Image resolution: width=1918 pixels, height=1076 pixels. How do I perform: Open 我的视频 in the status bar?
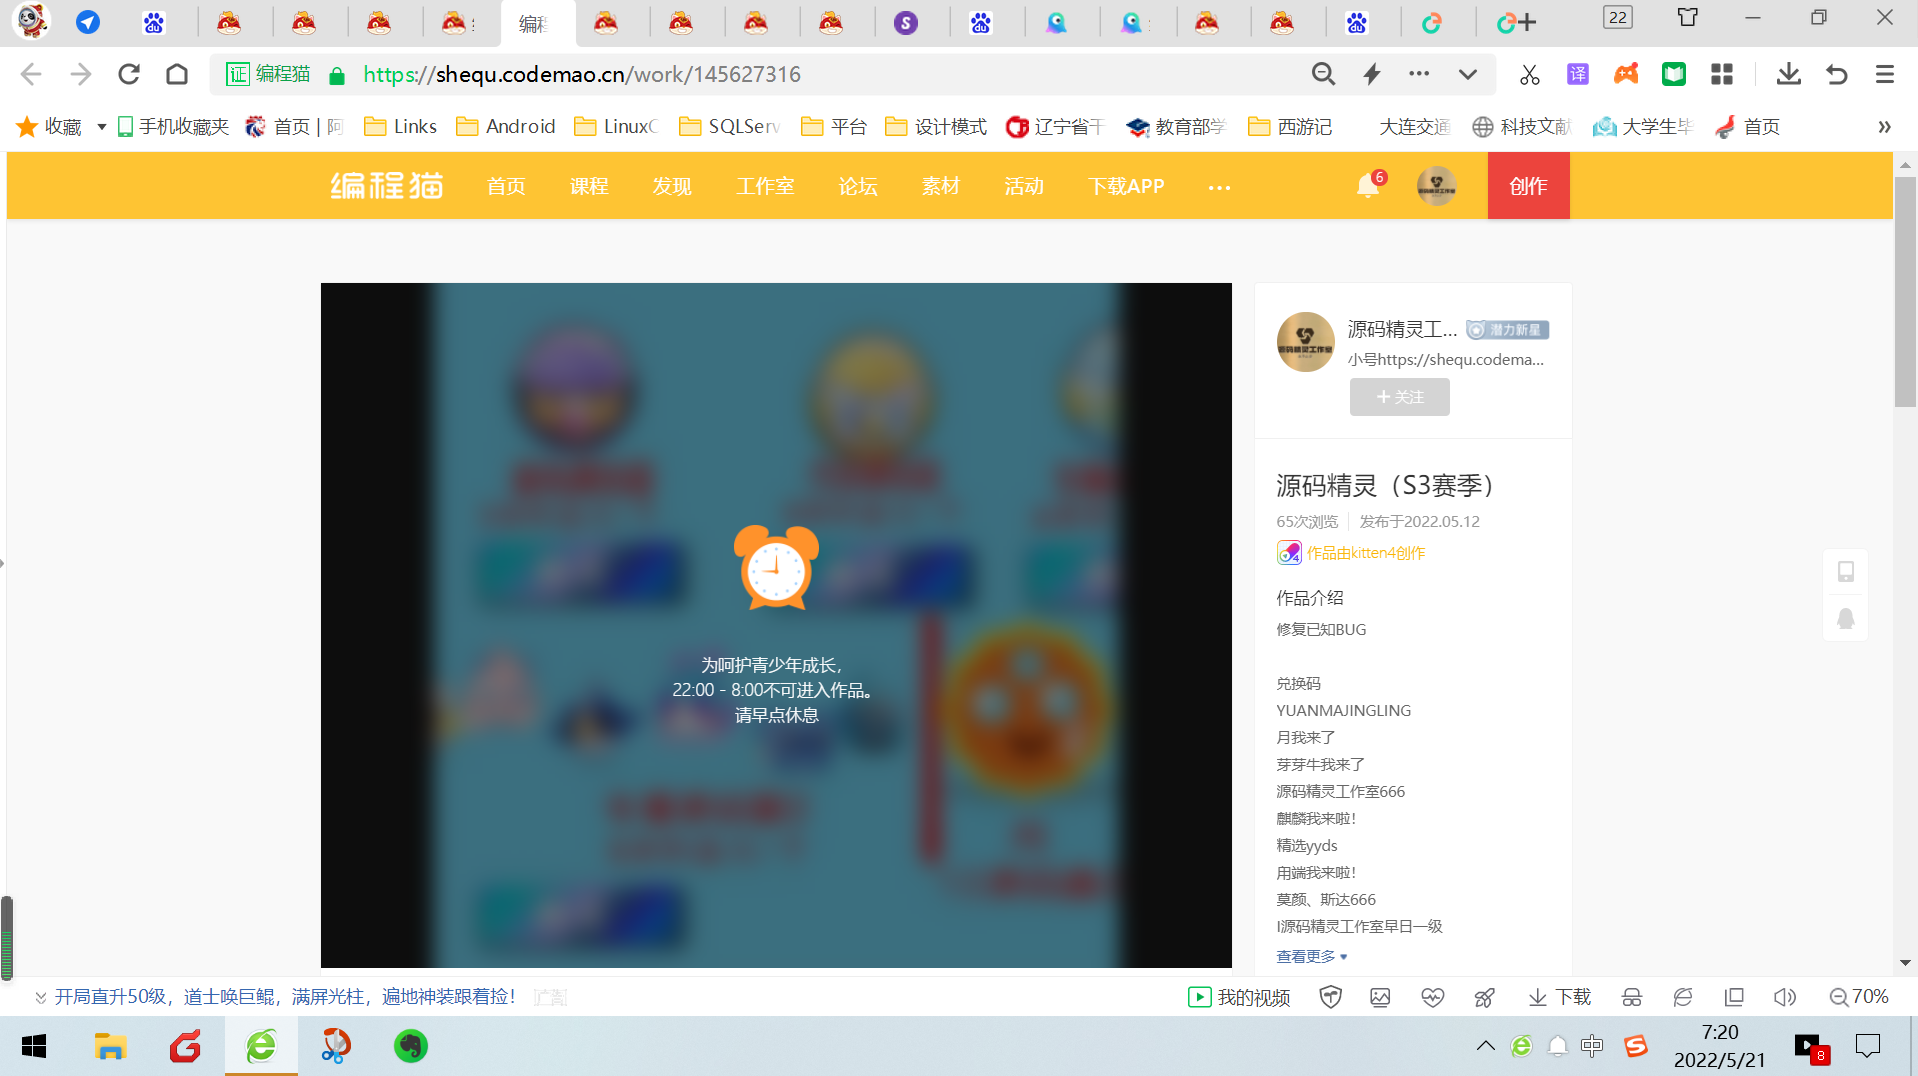coord(1239,997)
